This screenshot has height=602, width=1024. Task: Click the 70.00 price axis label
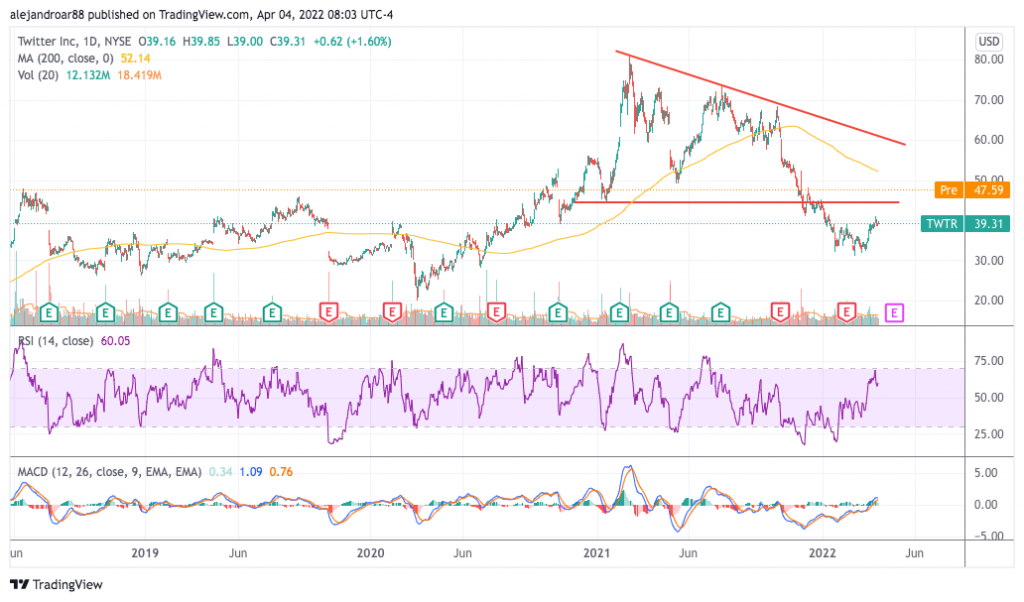tap(988, 100)
